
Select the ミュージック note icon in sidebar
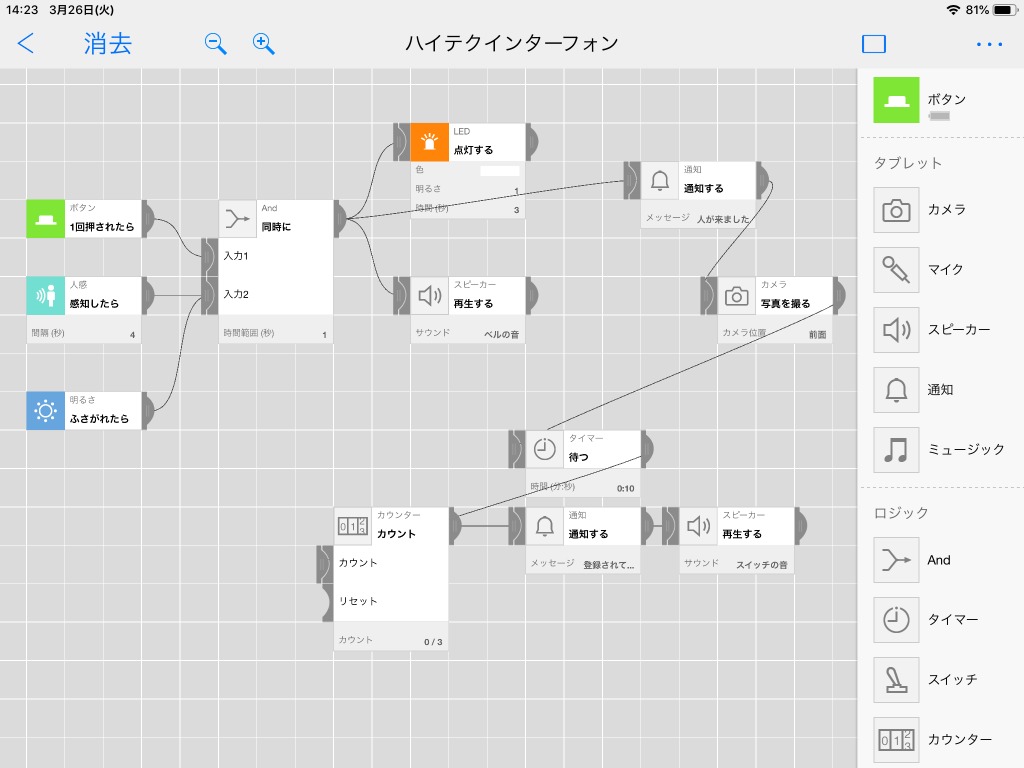coord(896,450)
